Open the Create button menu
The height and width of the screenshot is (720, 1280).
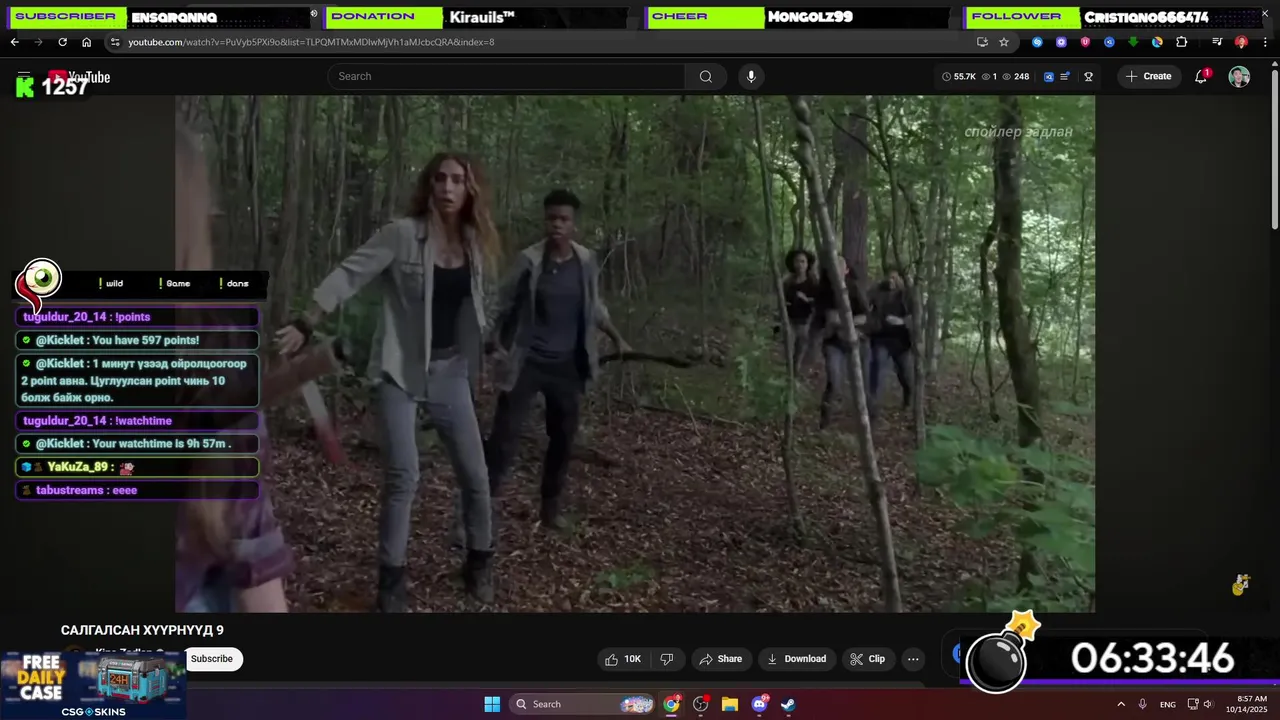[1148, 76]
